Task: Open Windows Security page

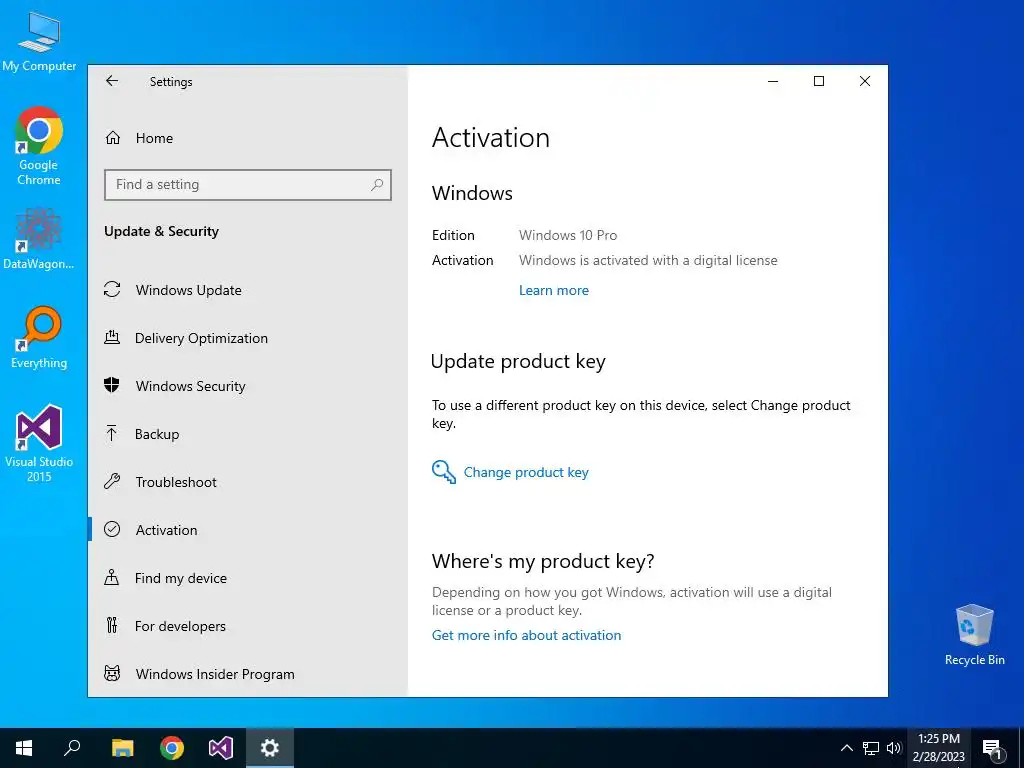Action: pyautogui.click(x=248, y=386)
